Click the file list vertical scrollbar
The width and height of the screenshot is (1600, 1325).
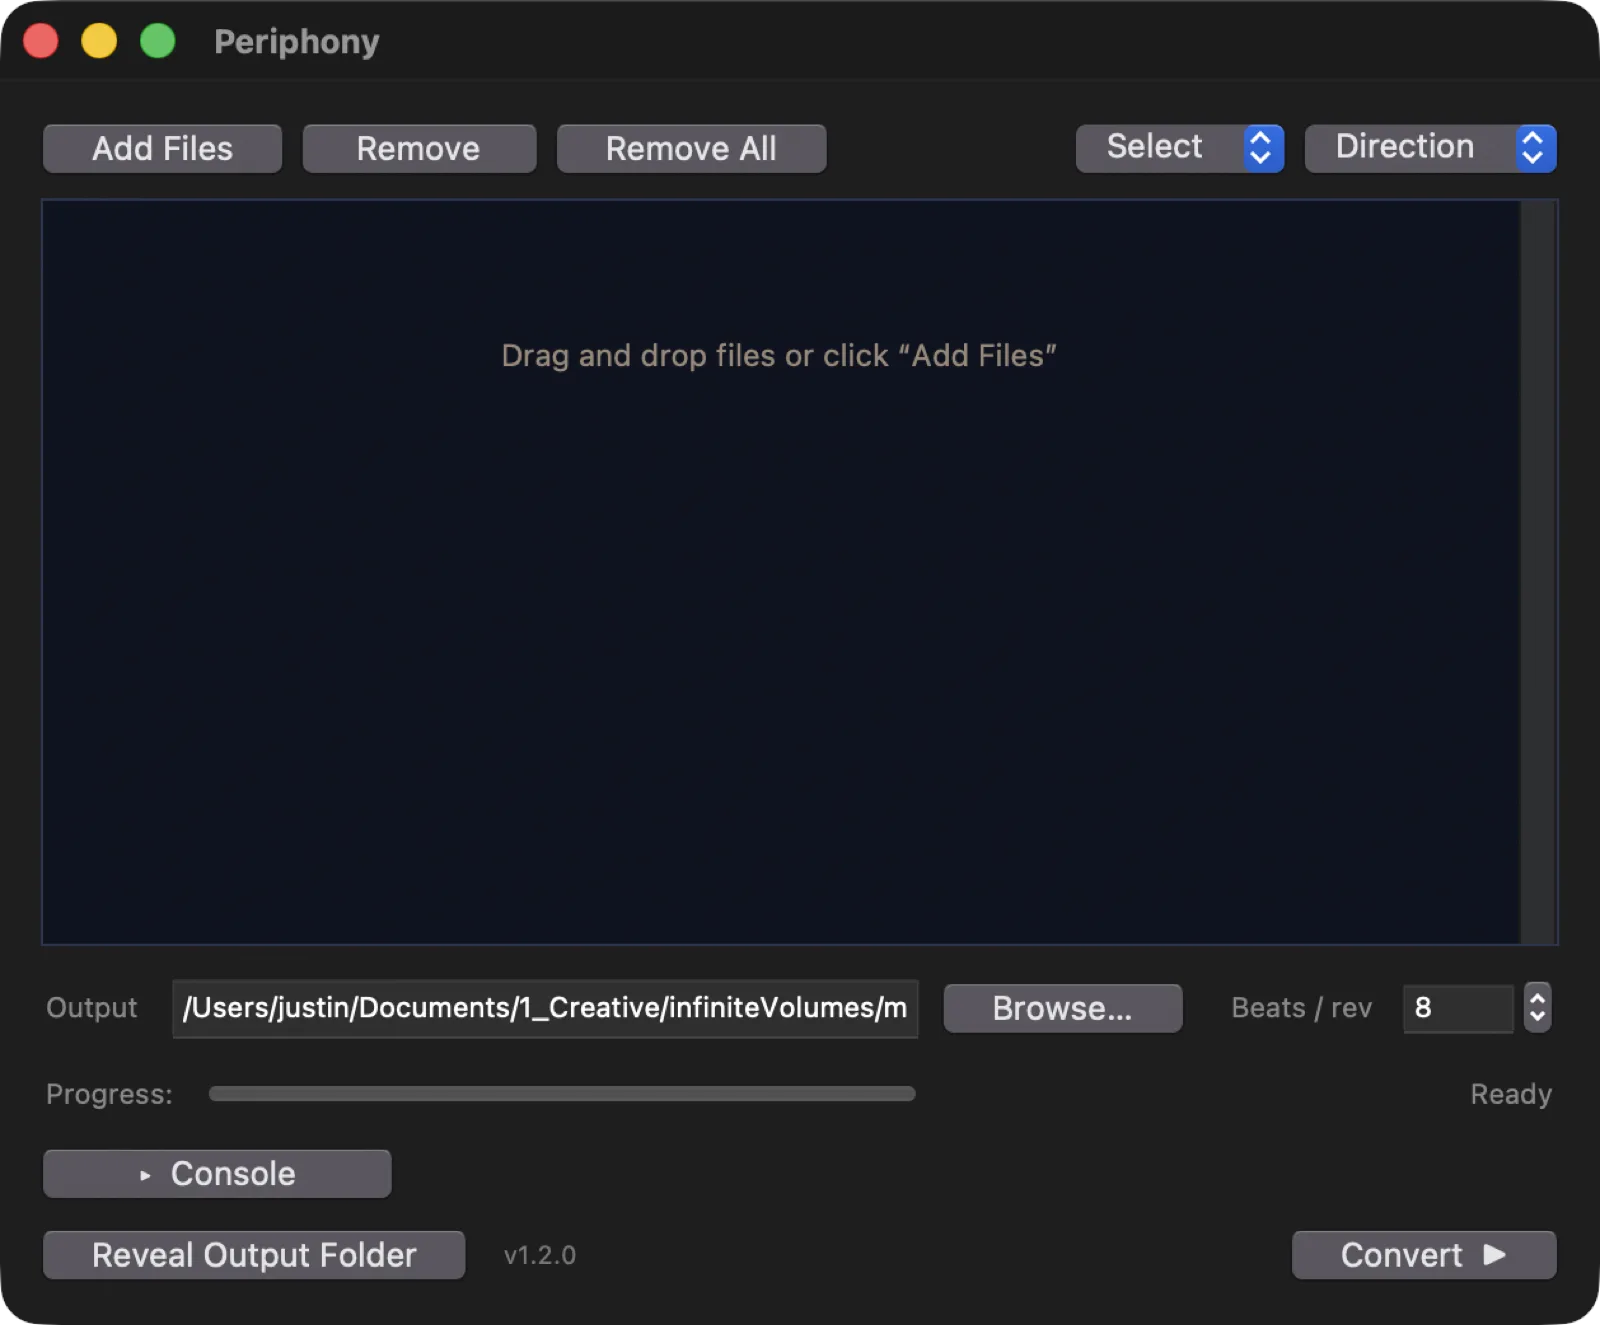tap(1539, 572)
